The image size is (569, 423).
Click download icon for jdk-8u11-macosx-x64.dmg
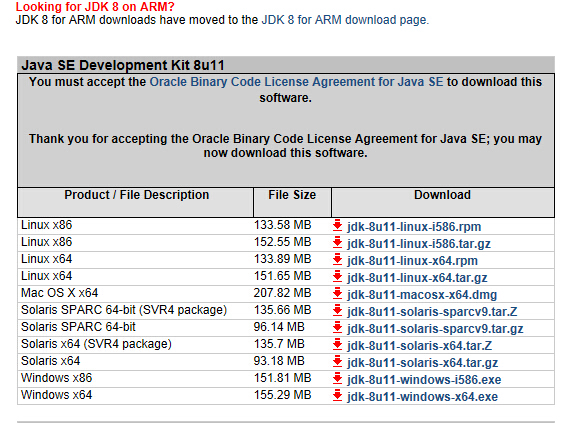tap(337, 293)
